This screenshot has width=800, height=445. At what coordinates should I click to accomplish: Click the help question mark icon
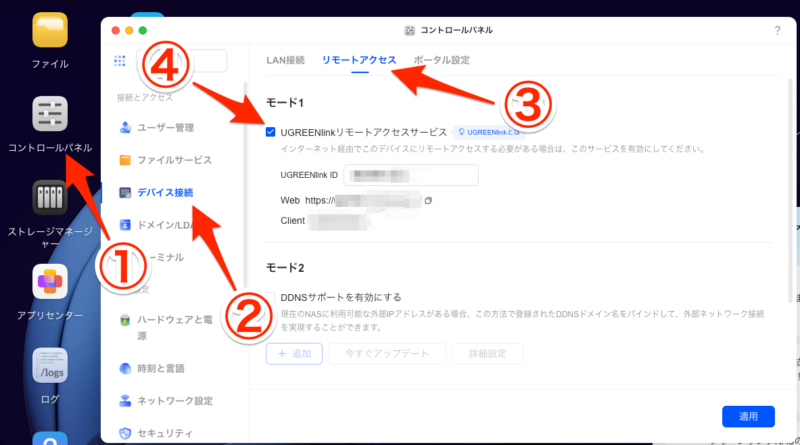(x=777, y=31)
